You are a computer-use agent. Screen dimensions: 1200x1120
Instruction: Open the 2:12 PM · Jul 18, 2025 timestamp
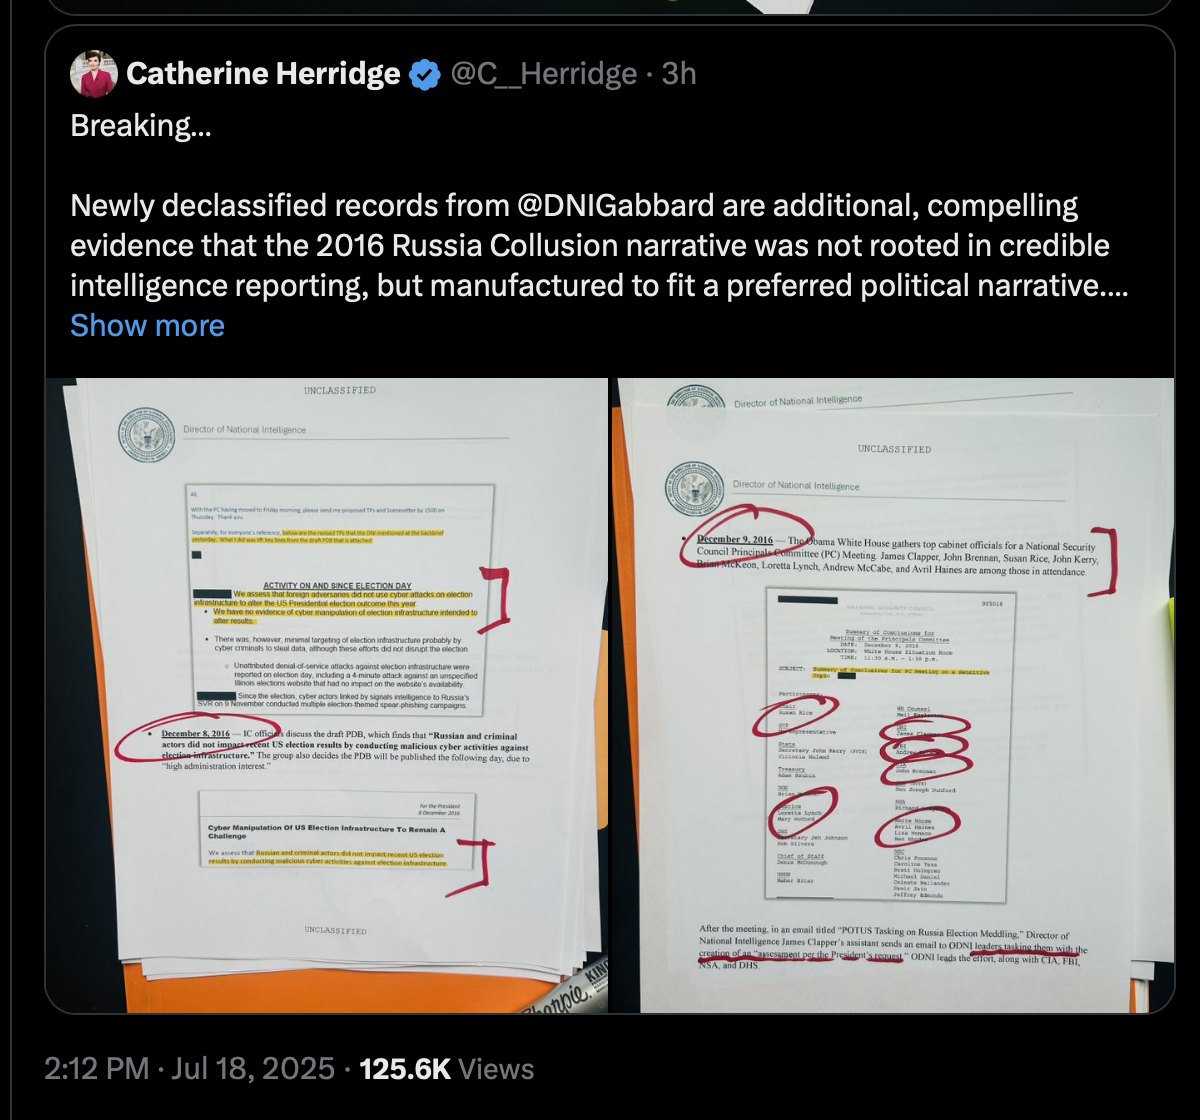(189, 1068)
